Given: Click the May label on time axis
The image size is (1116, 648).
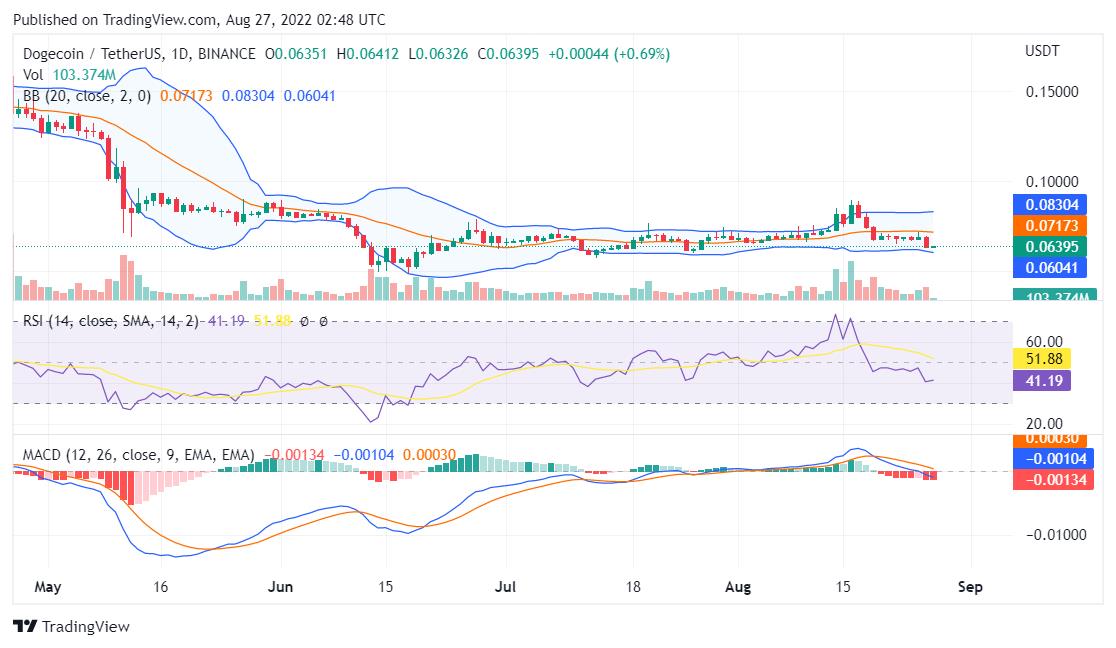Looking at the screenshot, I should tap(48, 587).
